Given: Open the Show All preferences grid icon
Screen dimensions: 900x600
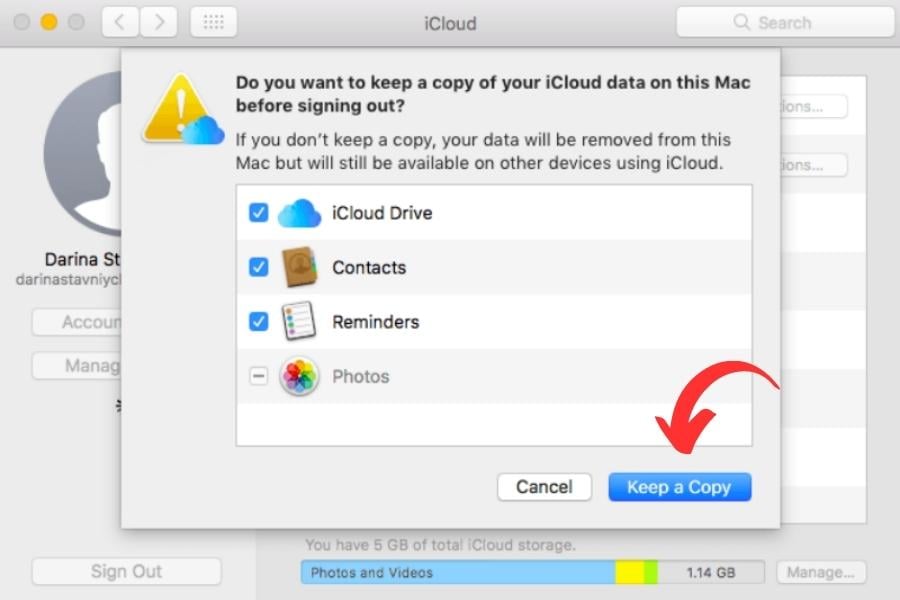Looking at the screenshot, I should (x=213, y=22).
